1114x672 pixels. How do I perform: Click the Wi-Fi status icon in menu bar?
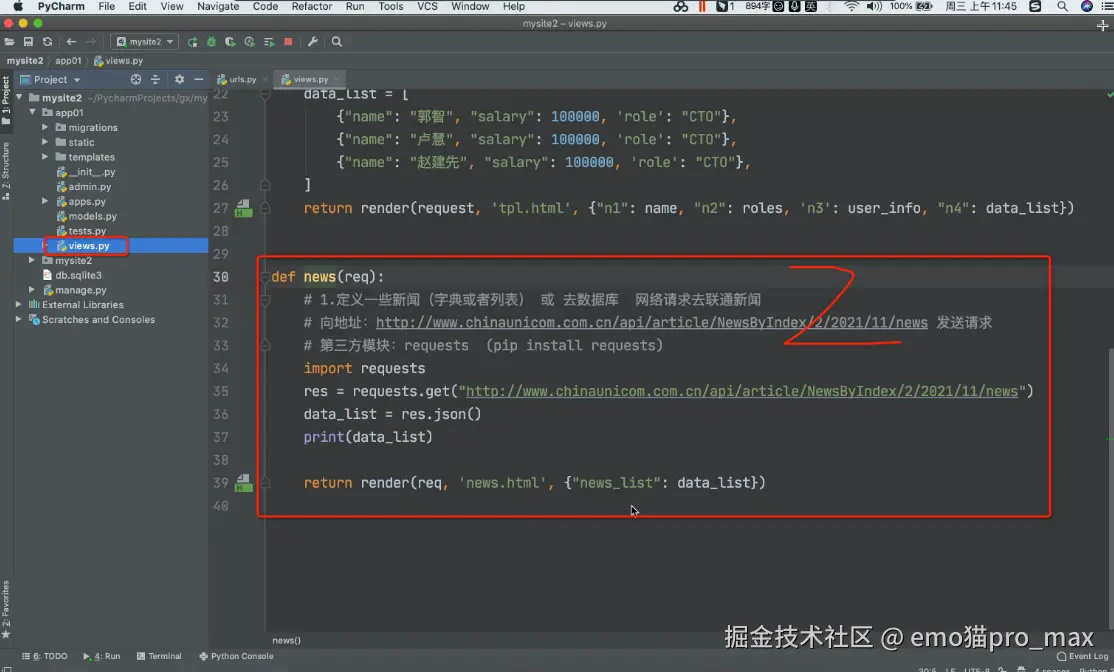[x=851, y=6]
